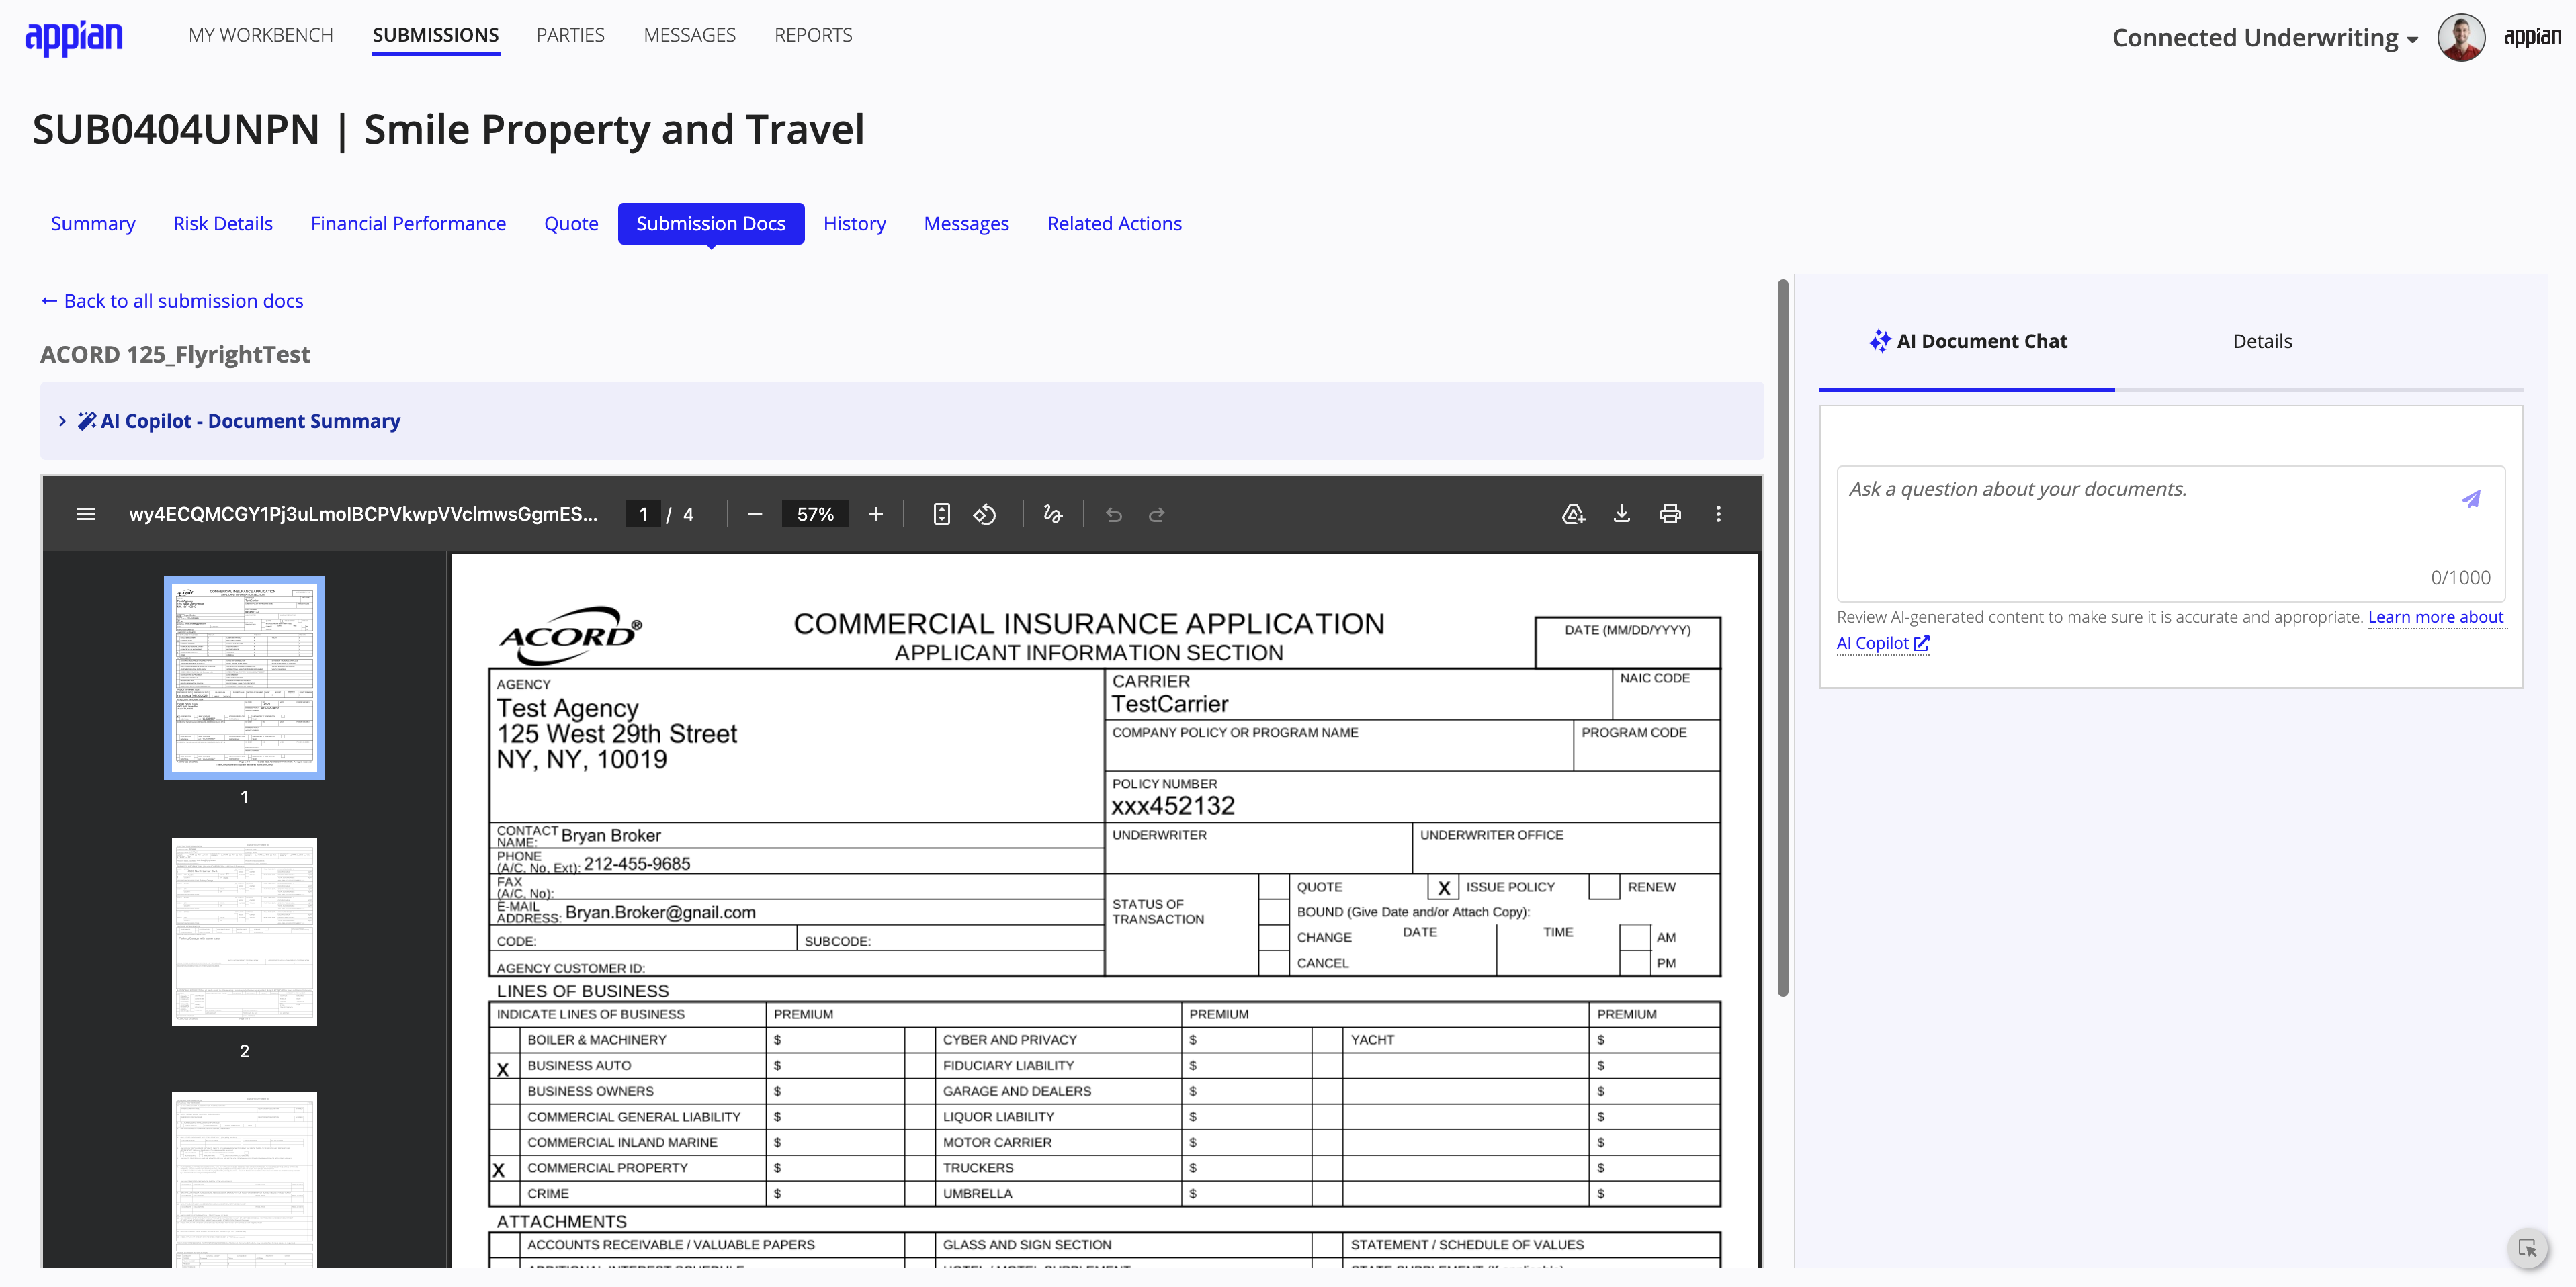Open the Connected Underwriting dropdown
The image size is (2576, 1287).
click(x=2264, y=38)
